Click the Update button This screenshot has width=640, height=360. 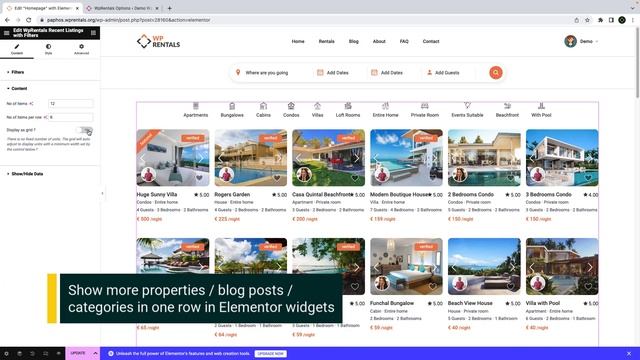point(78,353)
